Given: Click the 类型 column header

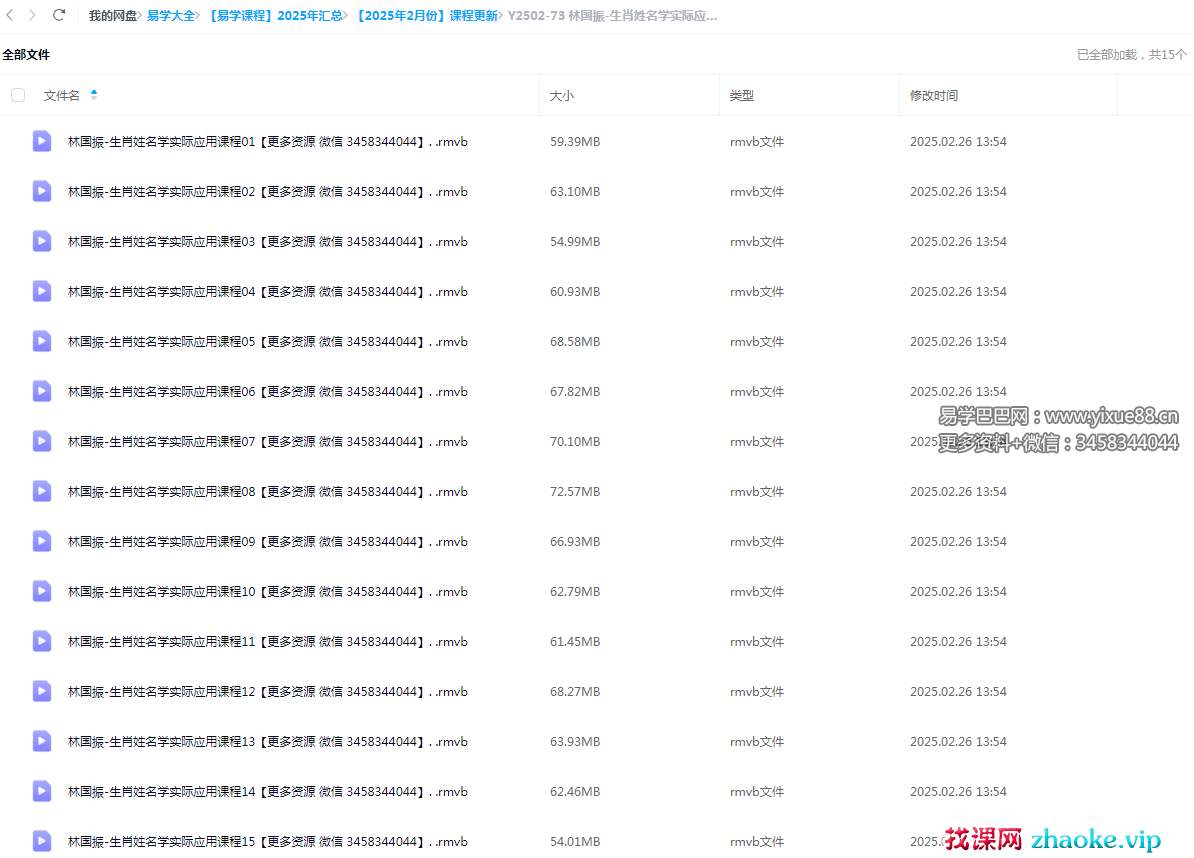Looking at the screenshot, I should [741, 96].
